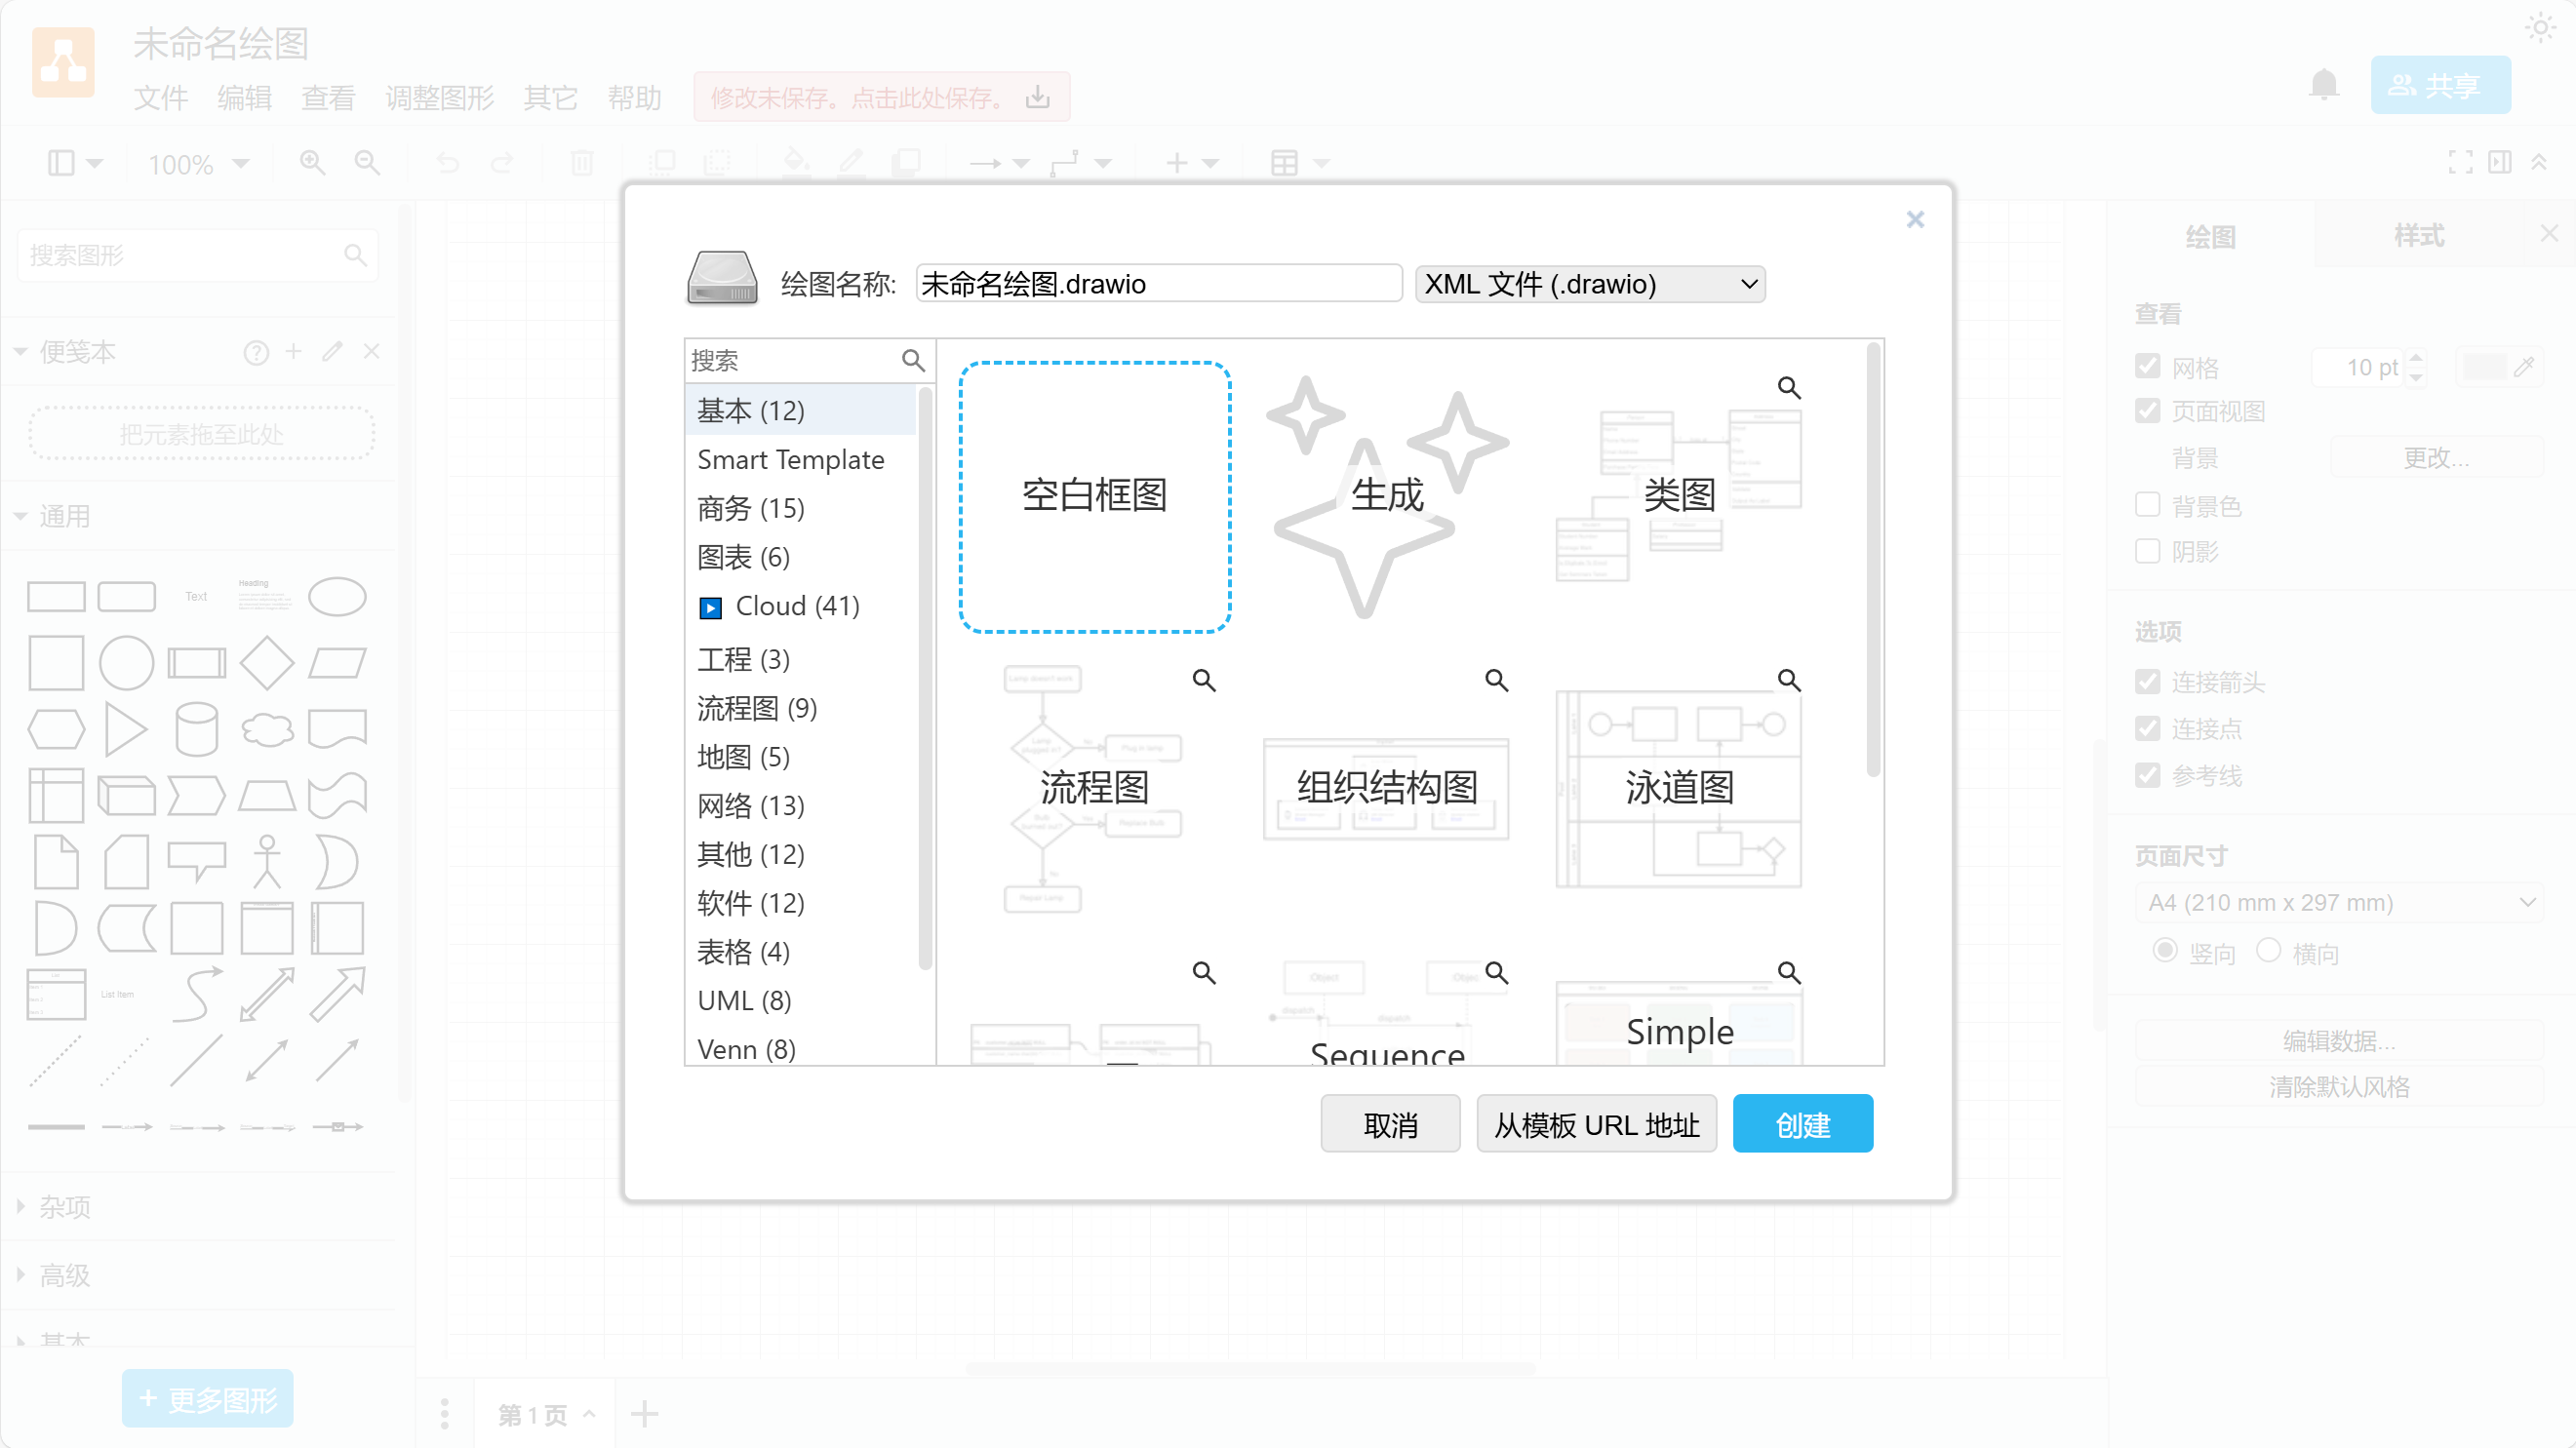
Task: Click the Delete (trash) toolbar icon
Action: click(581, 163)
